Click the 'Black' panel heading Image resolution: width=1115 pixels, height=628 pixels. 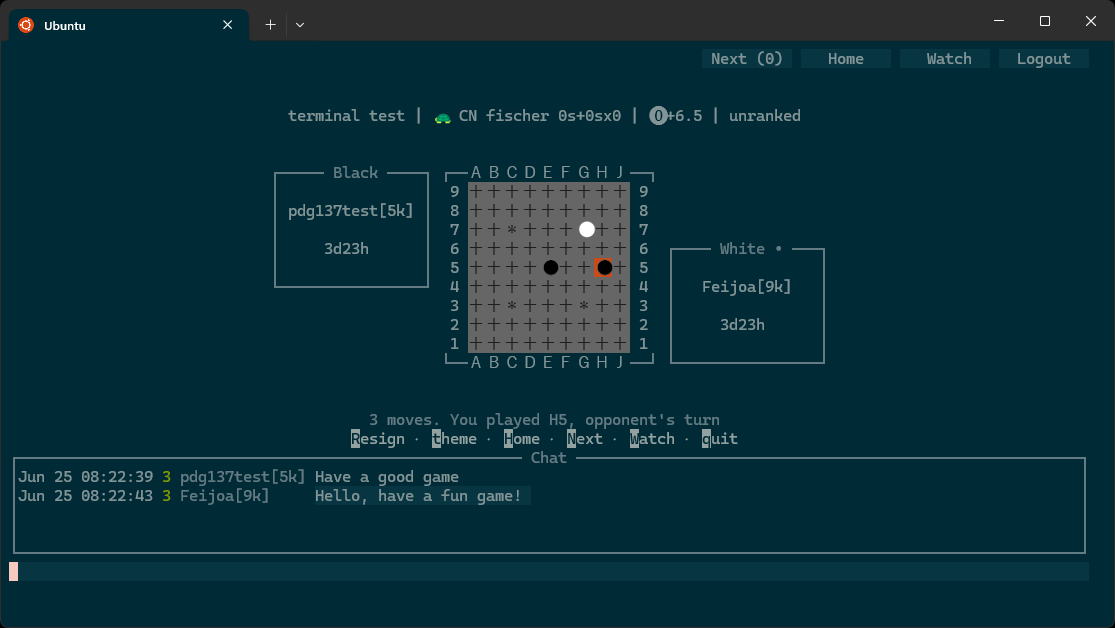pos(356,173)
